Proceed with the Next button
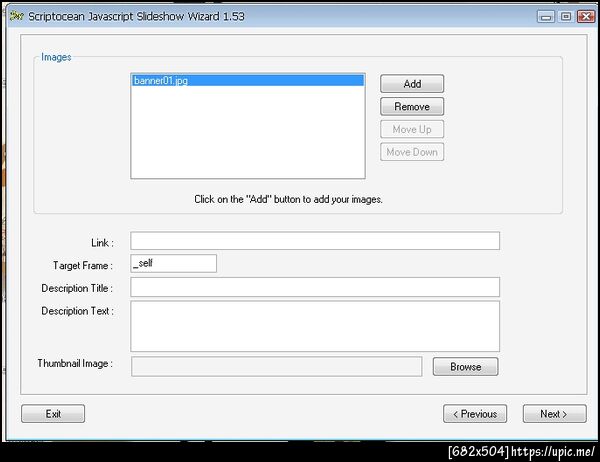 pos(554,414)
